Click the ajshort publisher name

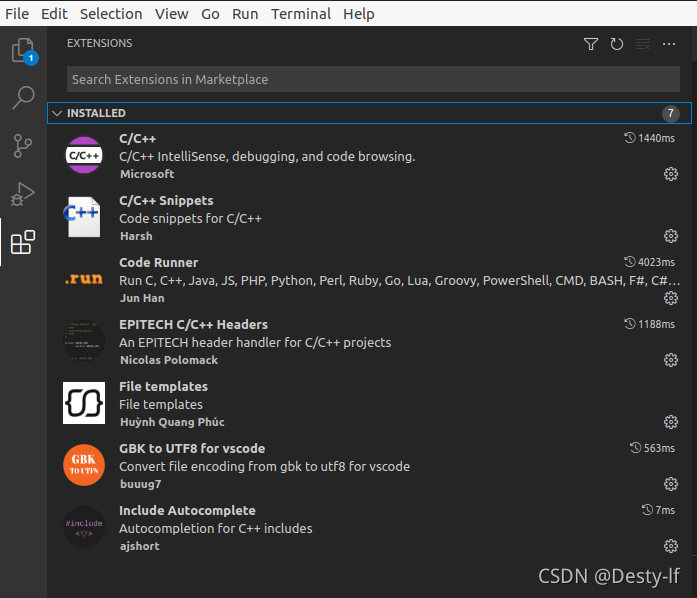tap(140, 546)
